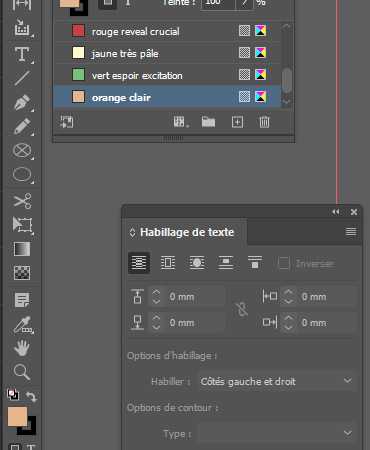Close the Habillage de texte panel
Viewport: 370px width, 450px height.
tap(354, 212)
